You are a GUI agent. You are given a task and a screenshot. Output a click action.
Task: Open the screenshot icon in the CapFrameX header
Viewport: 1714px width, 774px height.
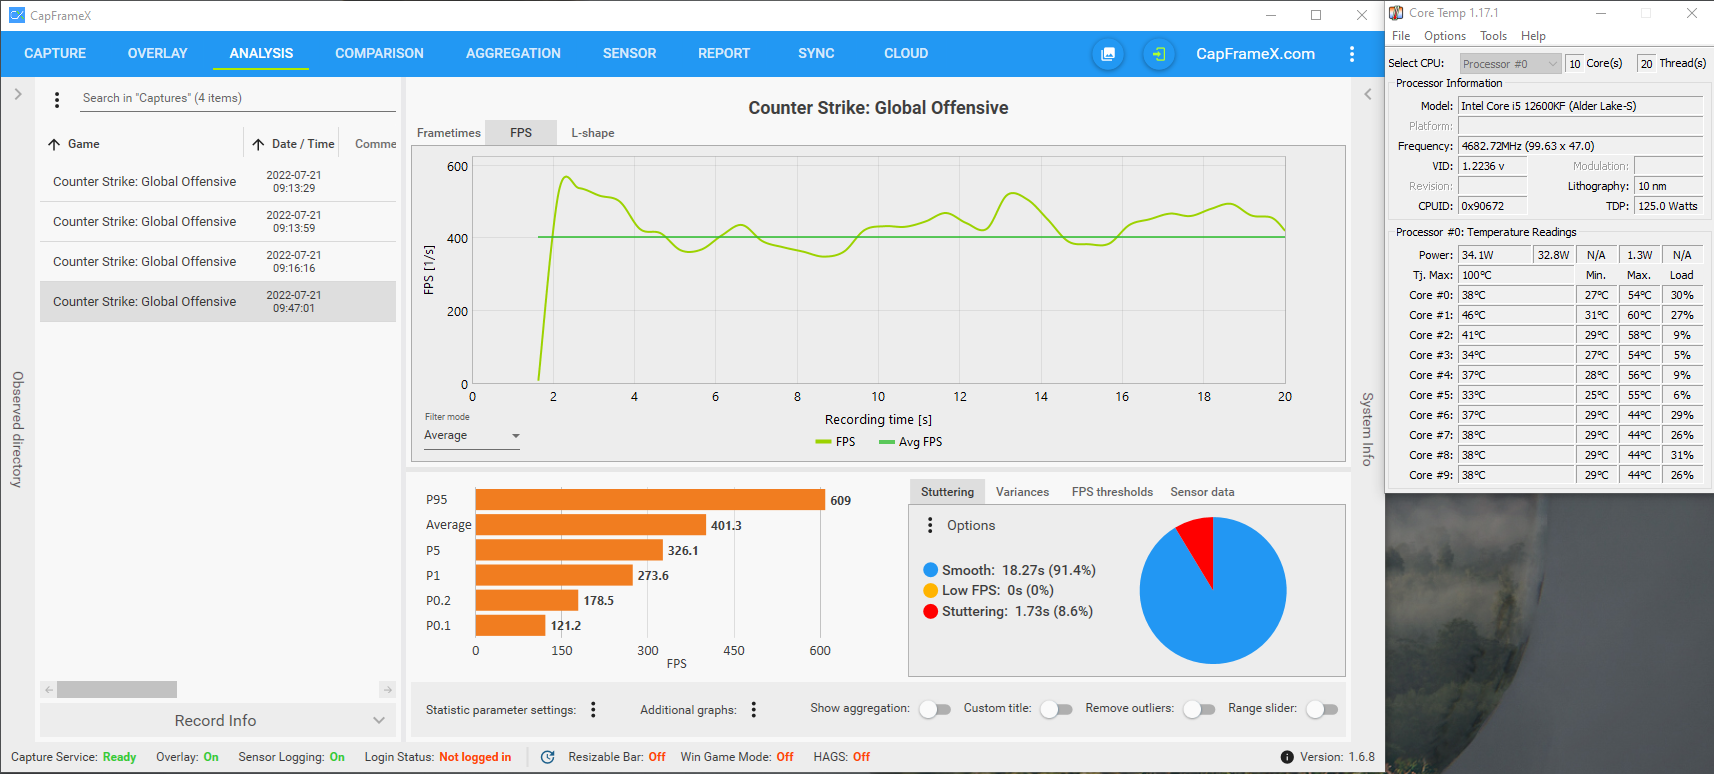tap(1108, 54)
